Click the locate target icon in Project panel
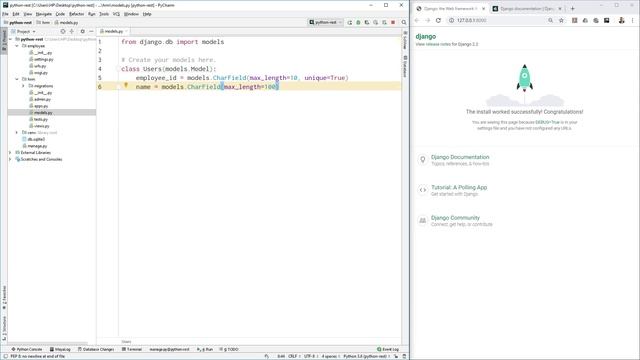The height and width of the screenshot is (360, 640). coord(63,31)
